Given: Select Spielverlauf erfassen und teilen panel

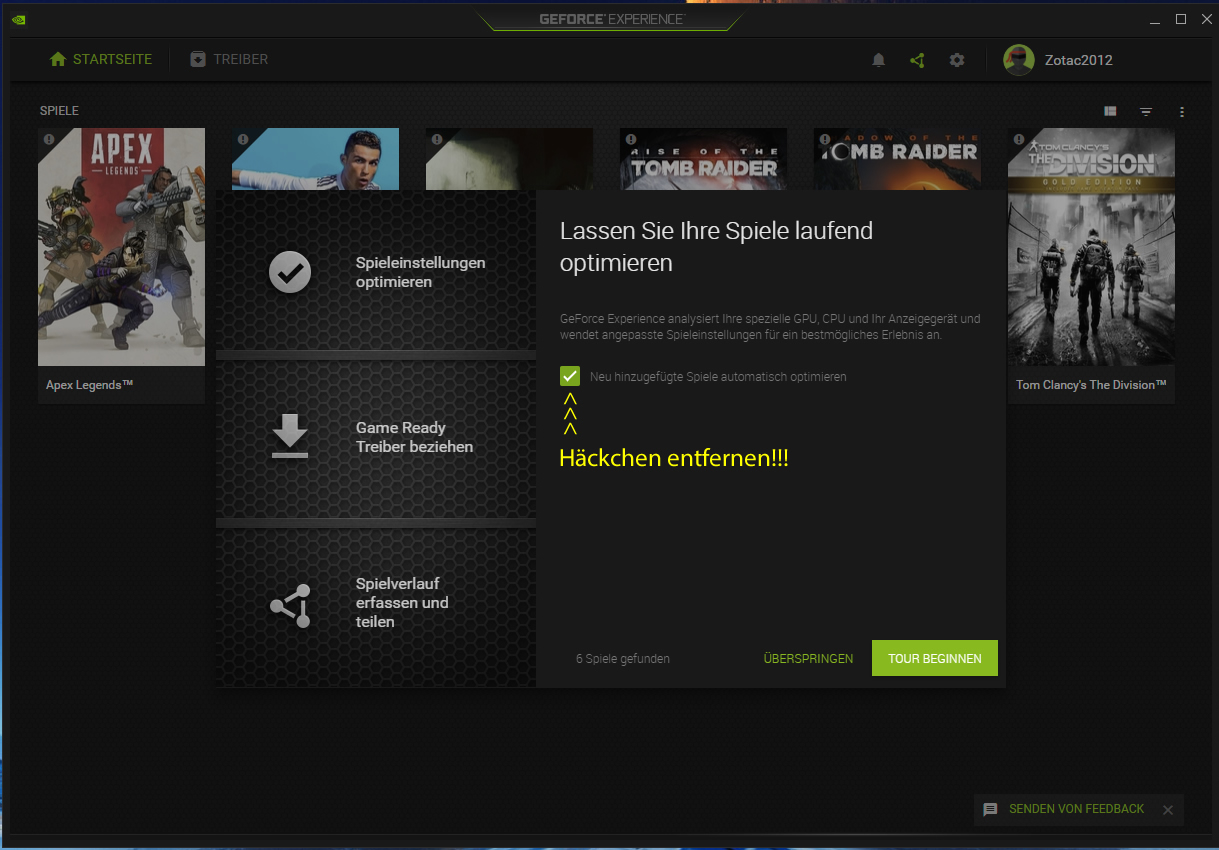Looking at the screenshot, I should [376, 606].
